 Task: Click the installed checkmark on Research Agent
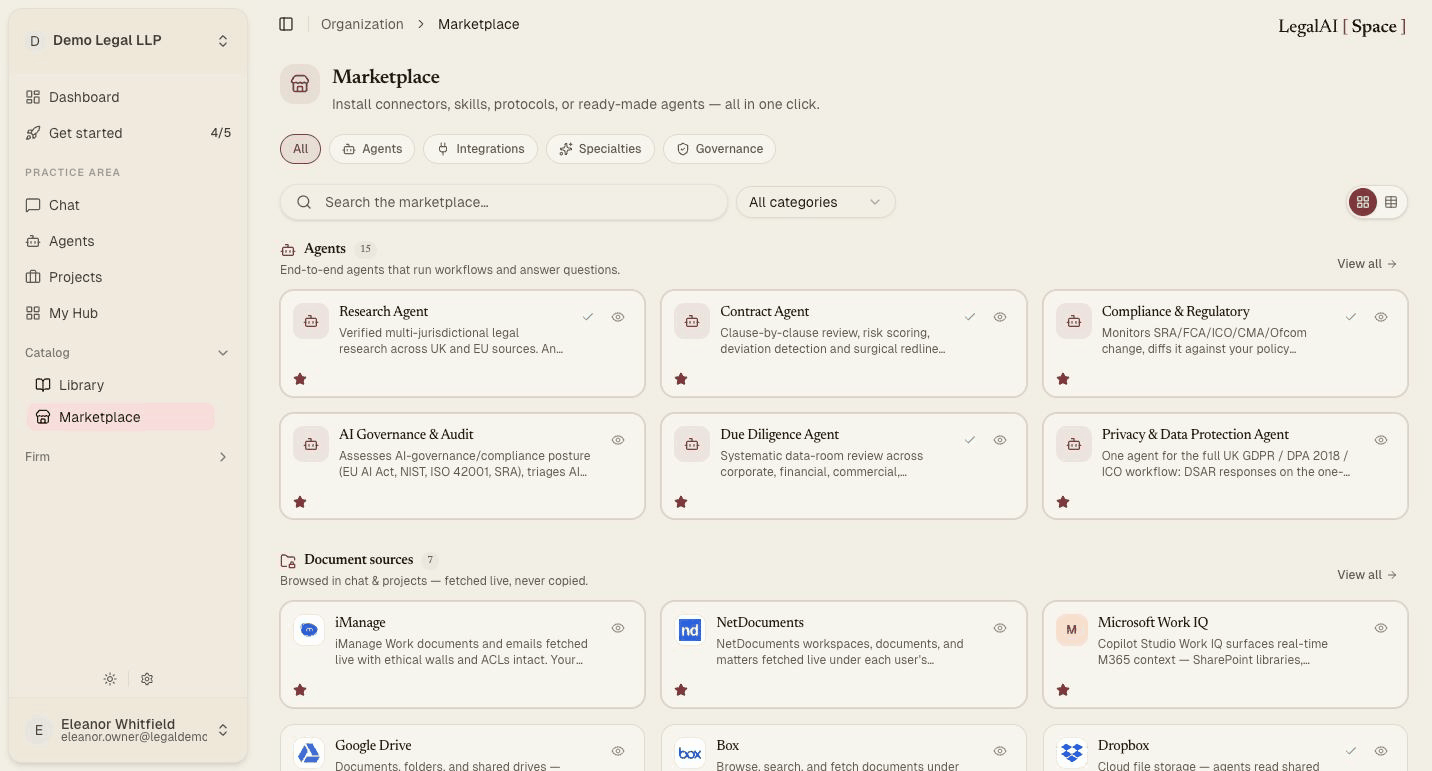coord(588,317)
